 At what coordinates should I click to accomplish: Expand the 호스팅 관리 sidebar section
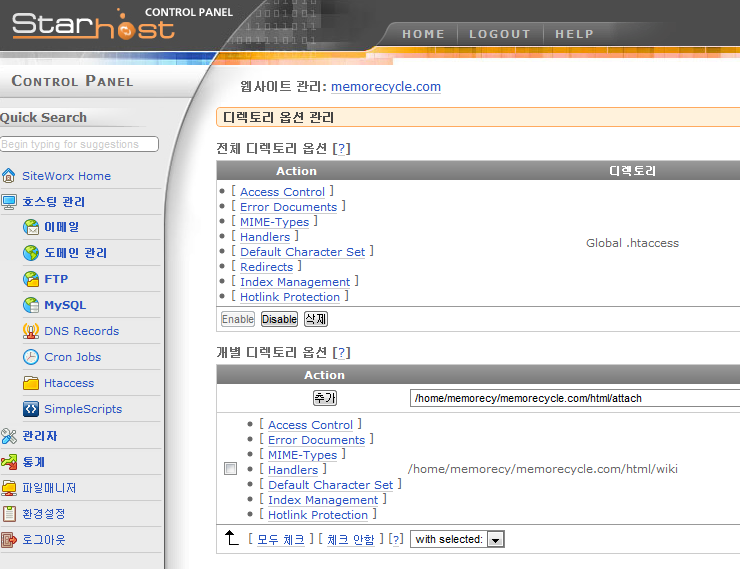pos(53,201)
